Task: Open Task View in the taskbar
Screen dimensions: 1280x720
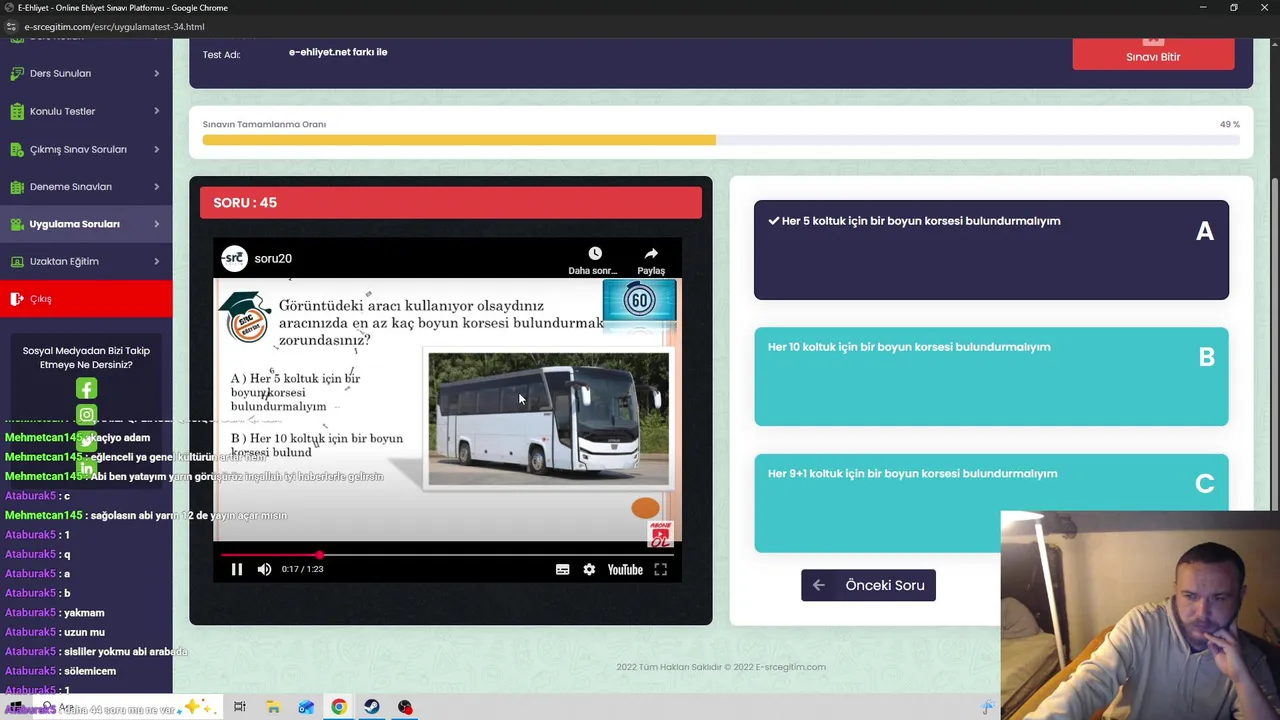Action: click(239, 707)
